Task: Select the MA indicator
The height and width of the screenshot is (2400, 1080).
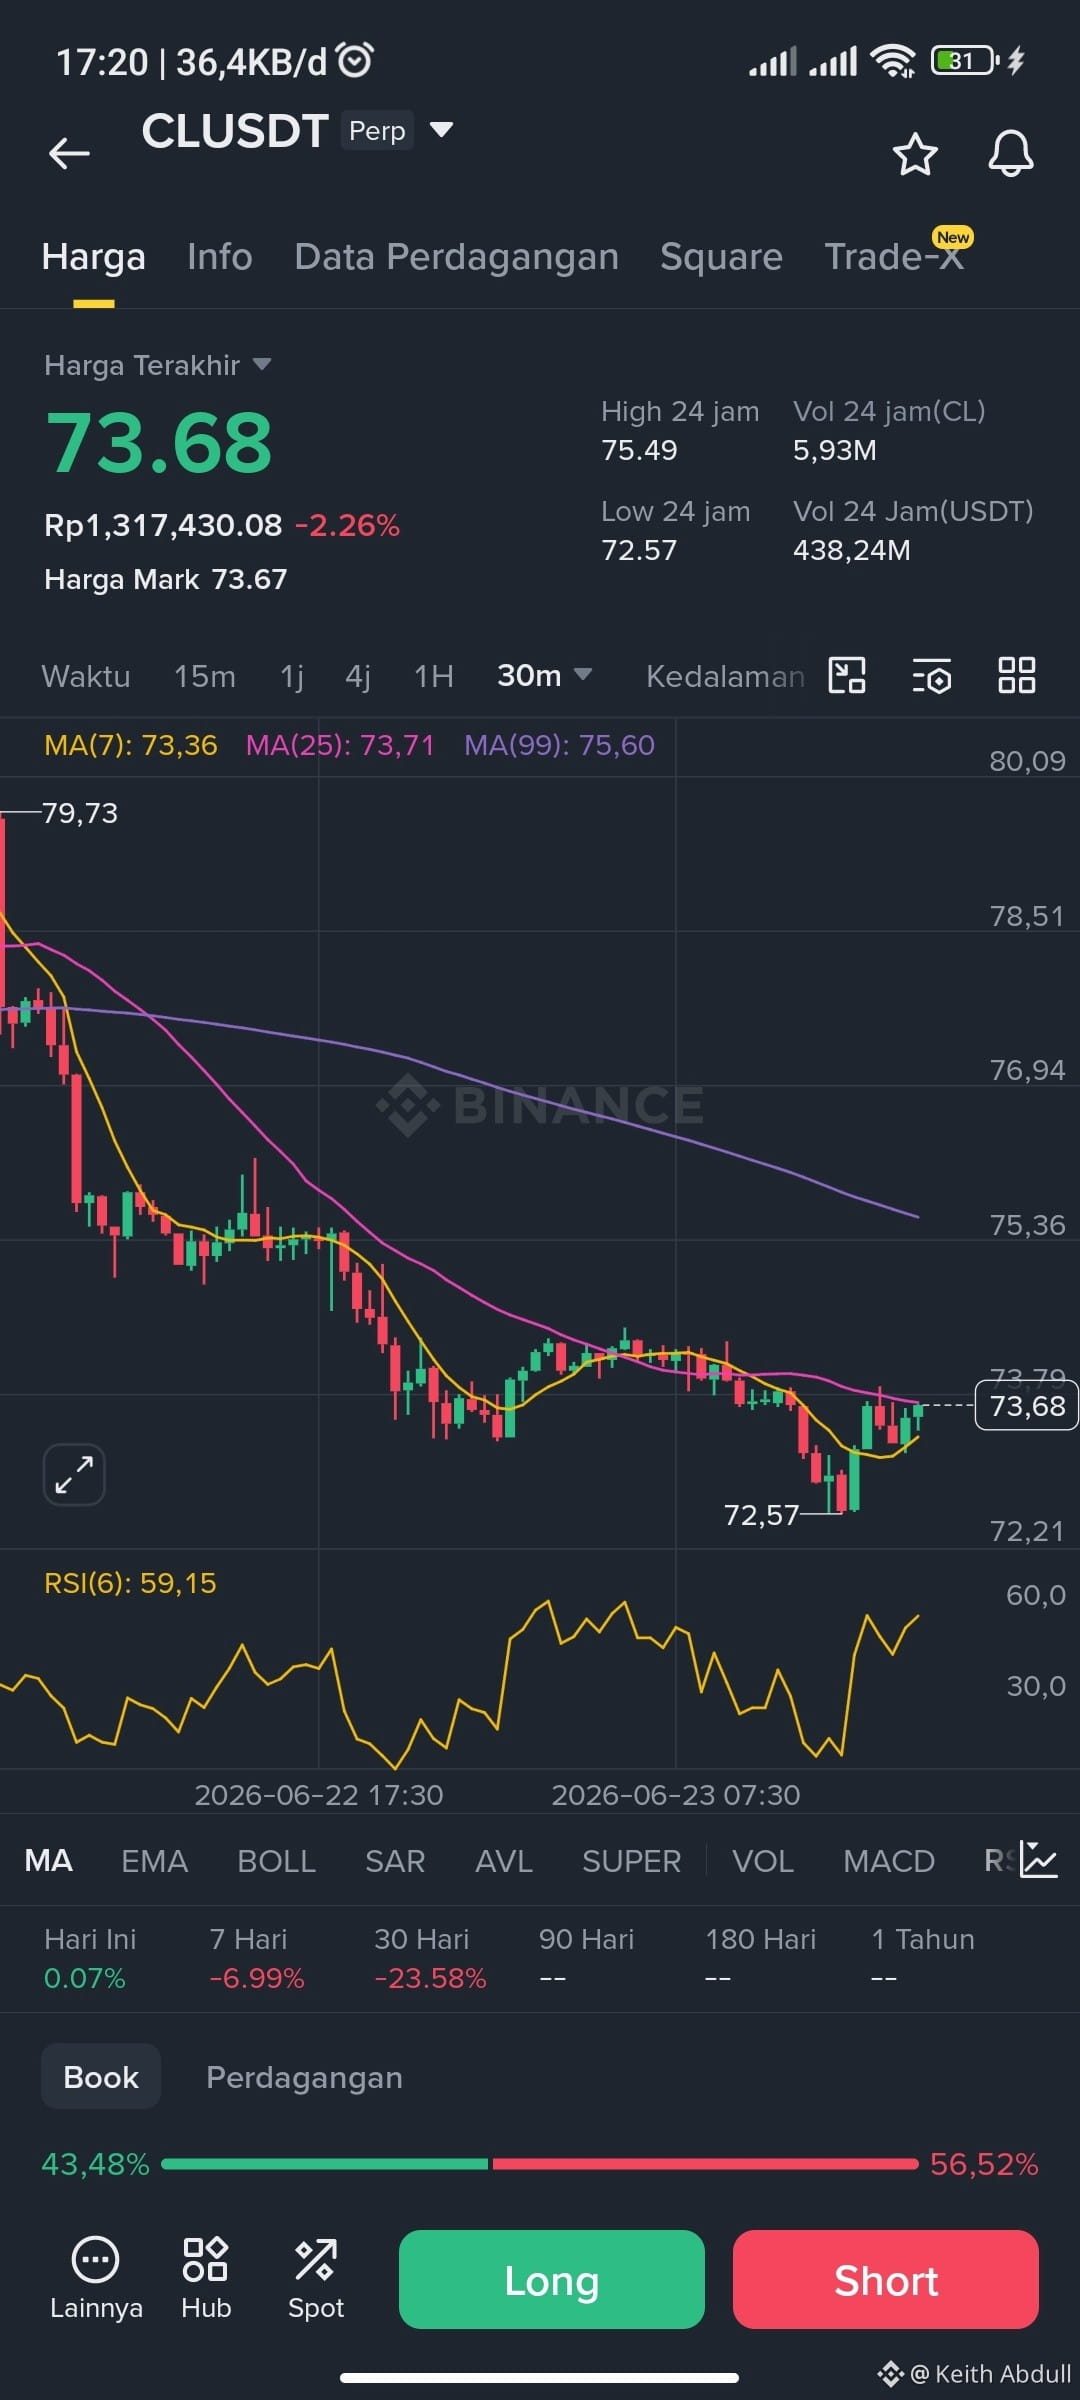Action: [48, 1861]
